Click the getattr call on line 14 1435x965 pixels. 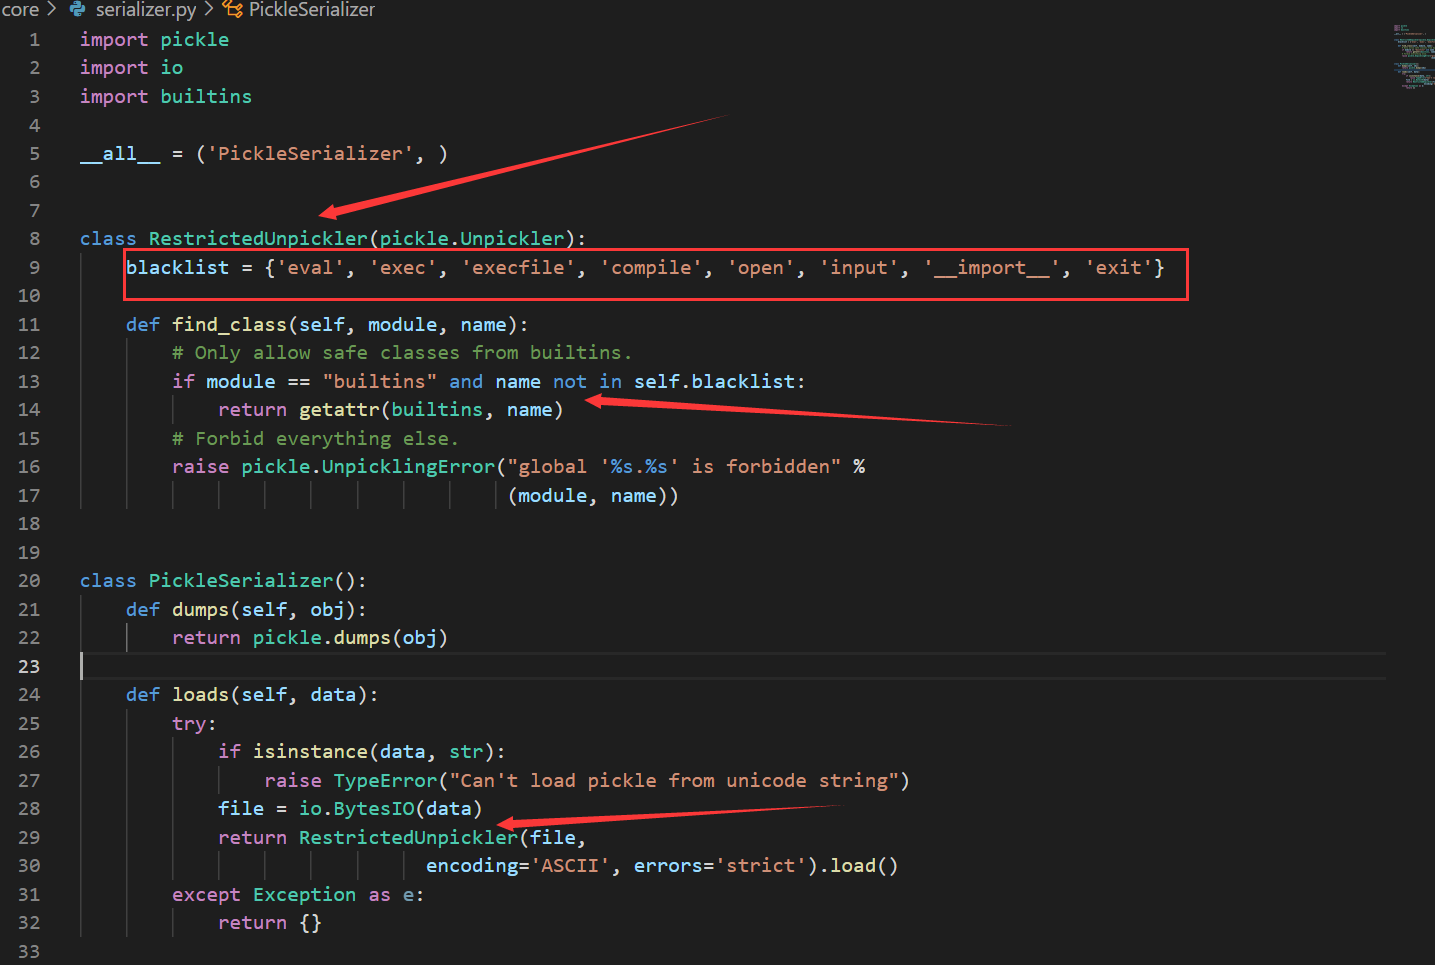click(x=431, y=410)
